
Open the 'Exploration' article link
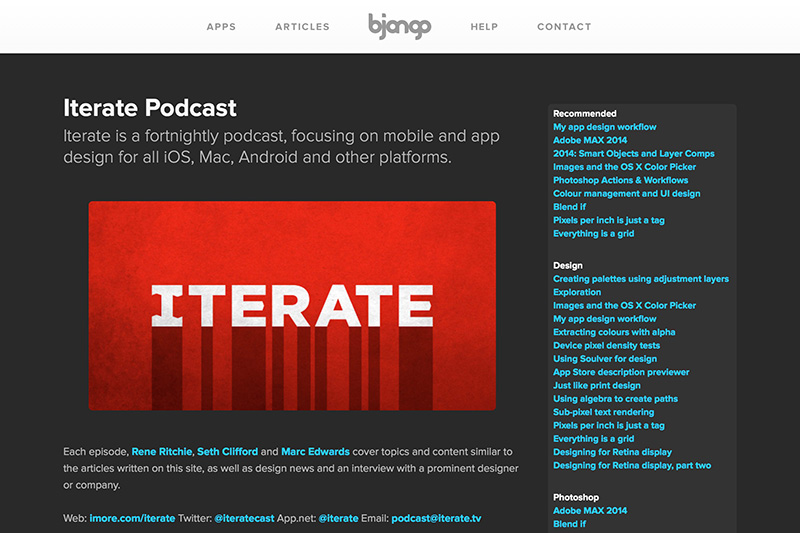click(577, 292)
